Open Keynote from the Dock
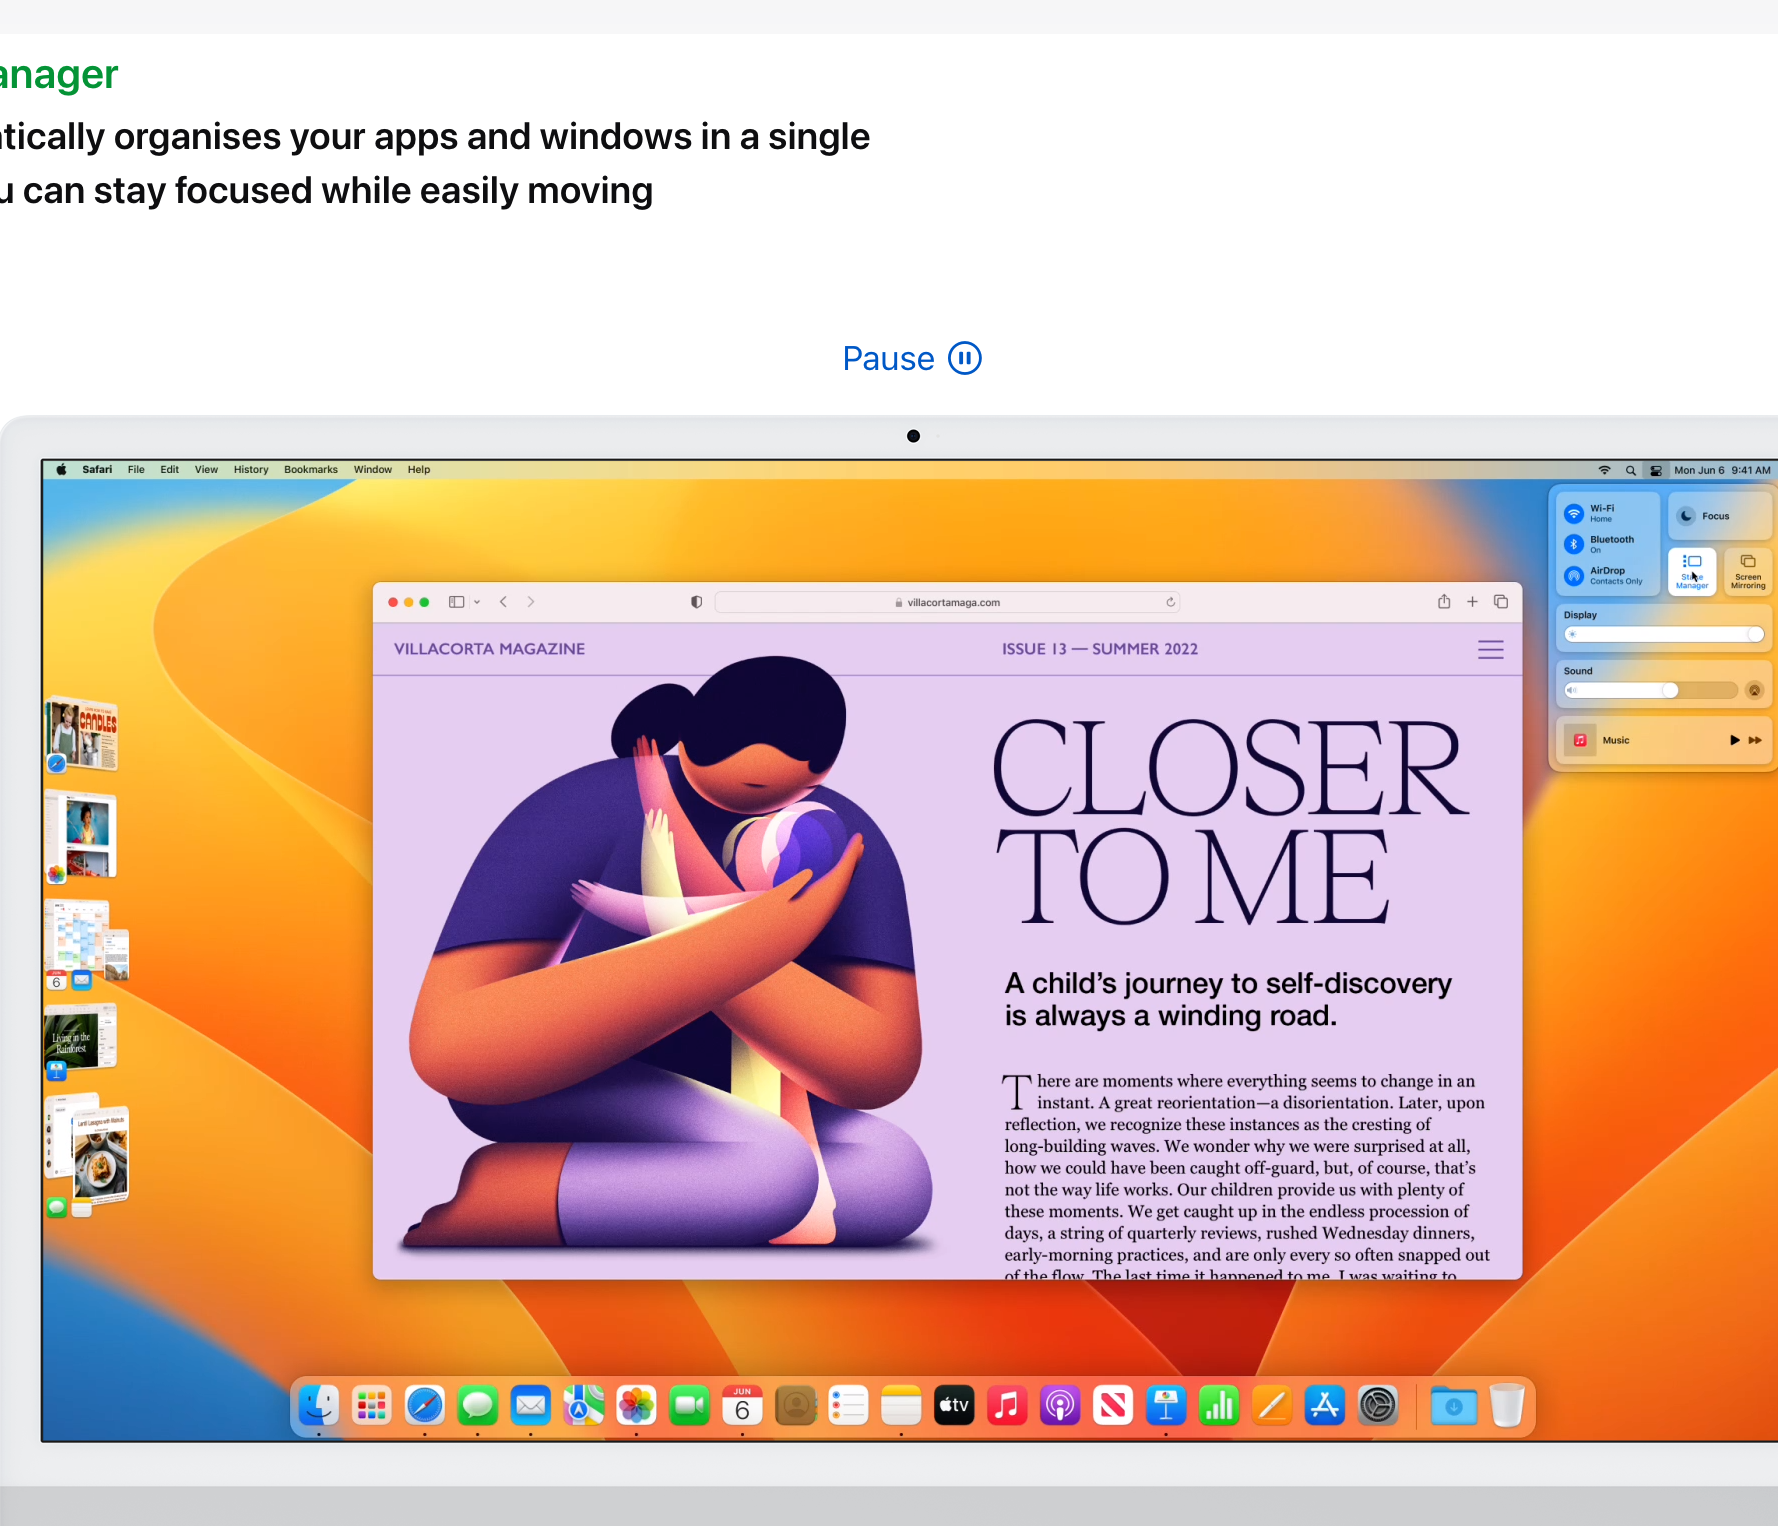 (x=1166, y=1406)
